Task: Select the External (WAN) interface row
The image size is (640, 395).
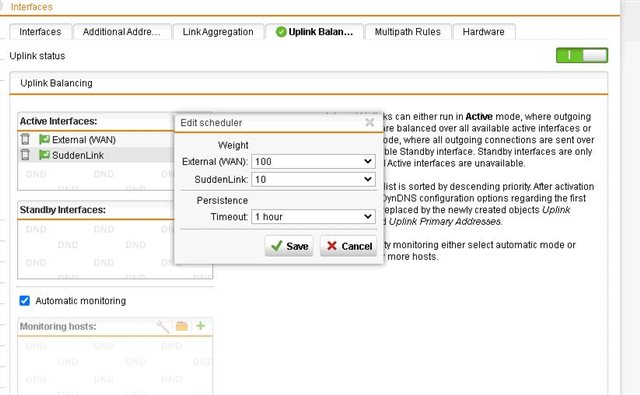Action: 96,140
